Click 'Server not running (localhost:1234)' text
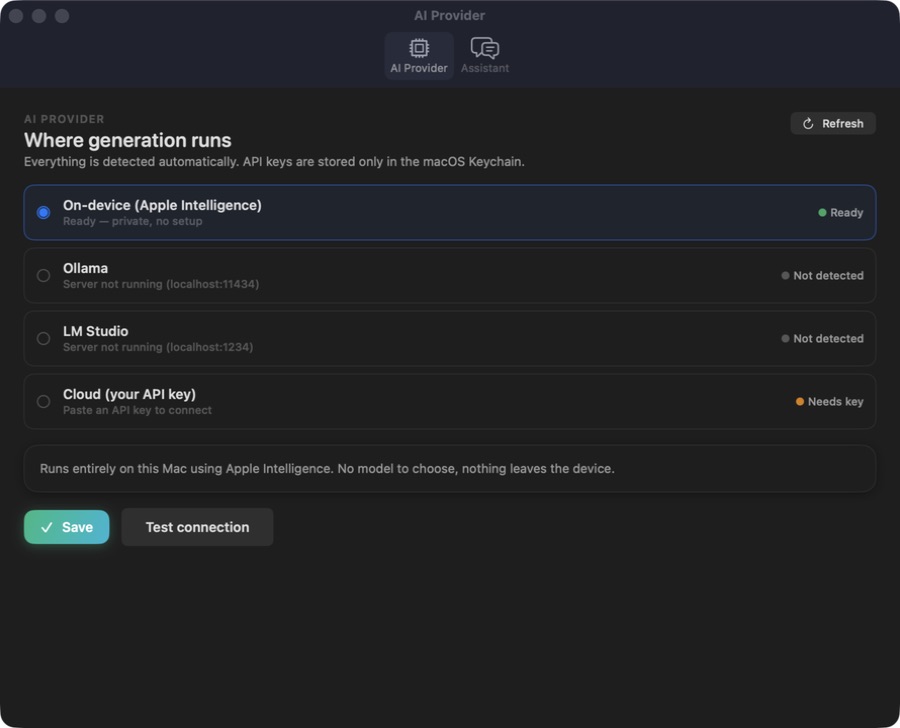Image resolution: width=900 pixels, height=728 pixels. [x=158, y=347]
